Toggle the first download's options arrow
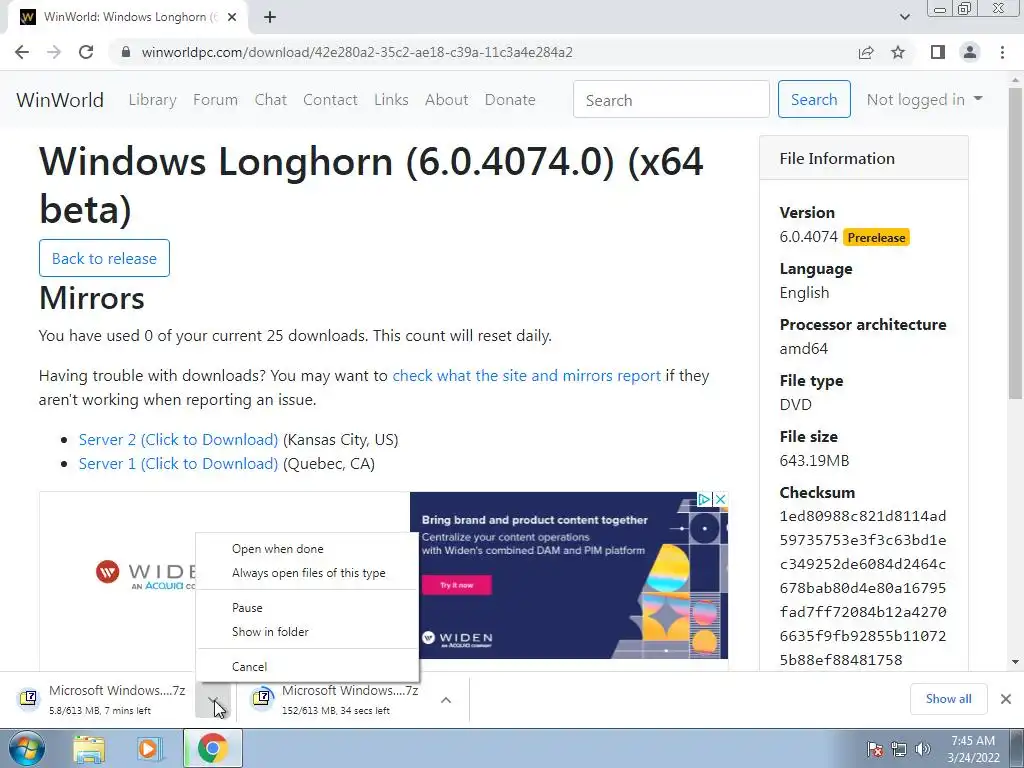The width and height of the screenshot is (1024, 768). [x=214, y=699]
